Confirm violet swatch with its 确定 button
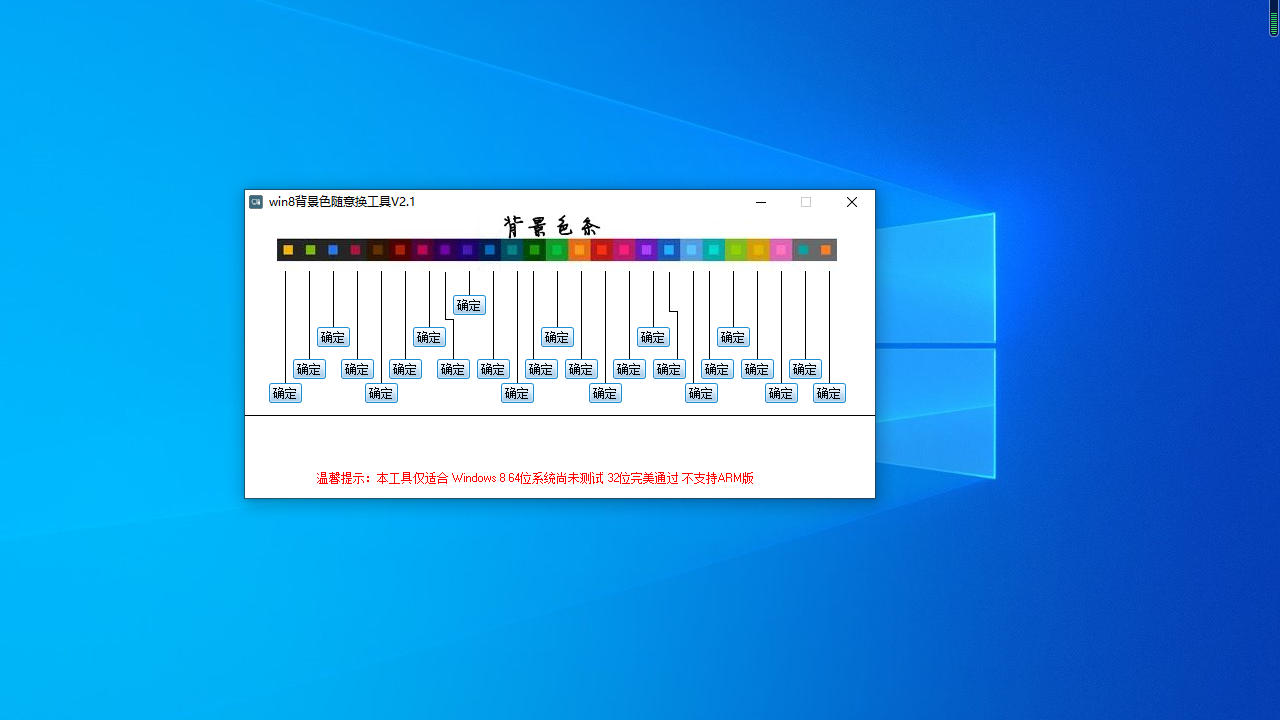Image resolution: width=1280 pixels, height=720 pixels. 653,337
